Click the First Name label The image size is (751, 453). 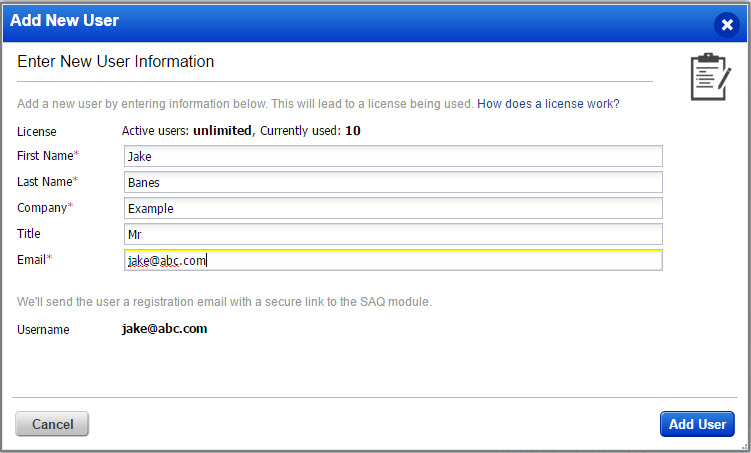[44, 155]
